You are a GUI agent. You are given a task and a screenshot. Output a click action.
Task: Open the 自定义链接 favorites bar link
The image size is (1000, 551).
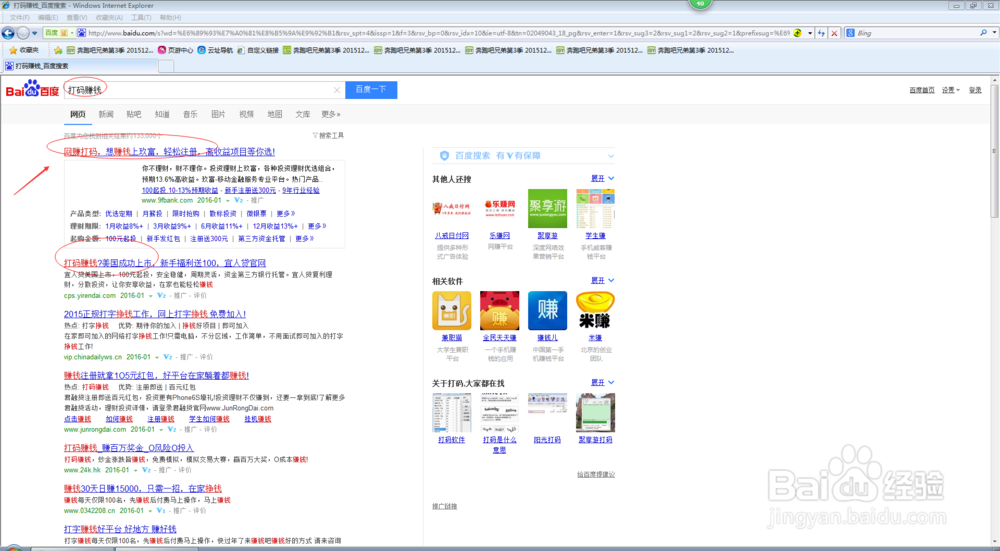pyautogui.click(x=258, y=50)
